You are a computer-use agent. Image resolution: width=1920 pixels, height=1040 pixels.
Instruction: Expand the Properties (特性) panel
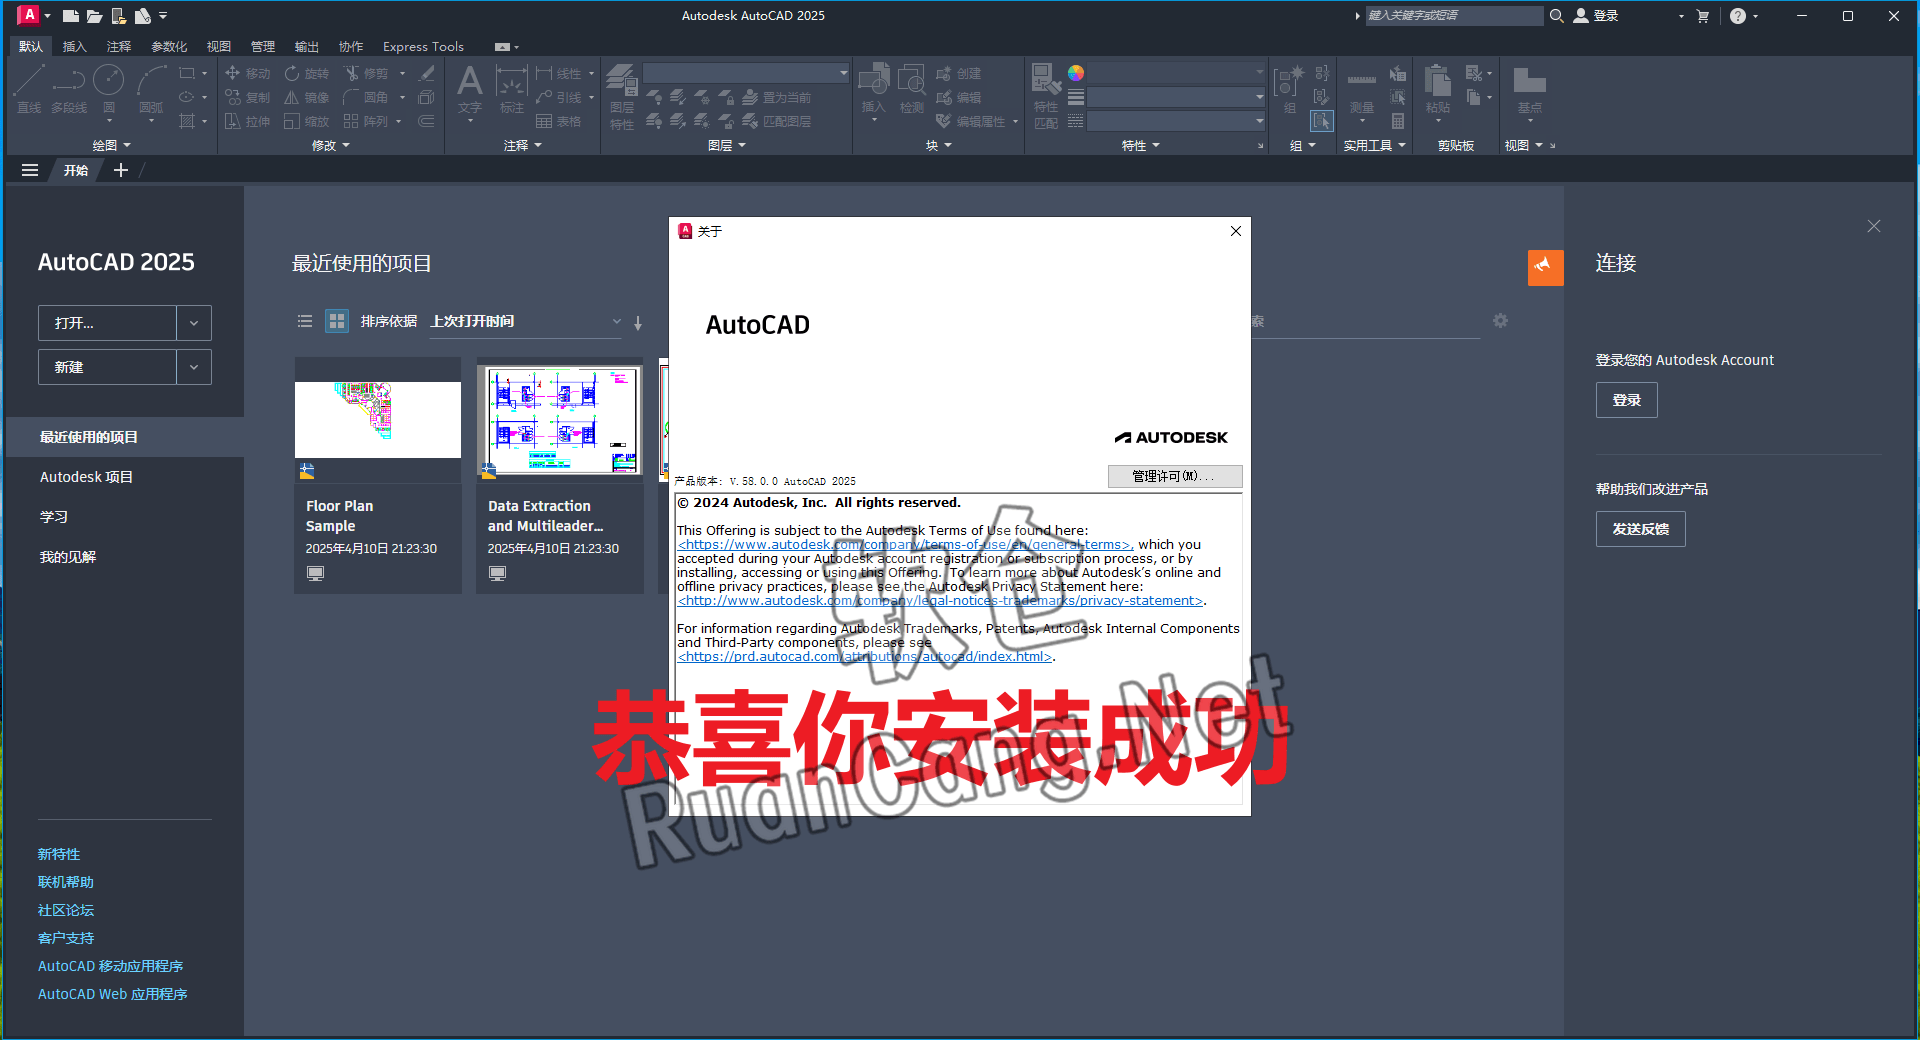[x=1141, y=146]
